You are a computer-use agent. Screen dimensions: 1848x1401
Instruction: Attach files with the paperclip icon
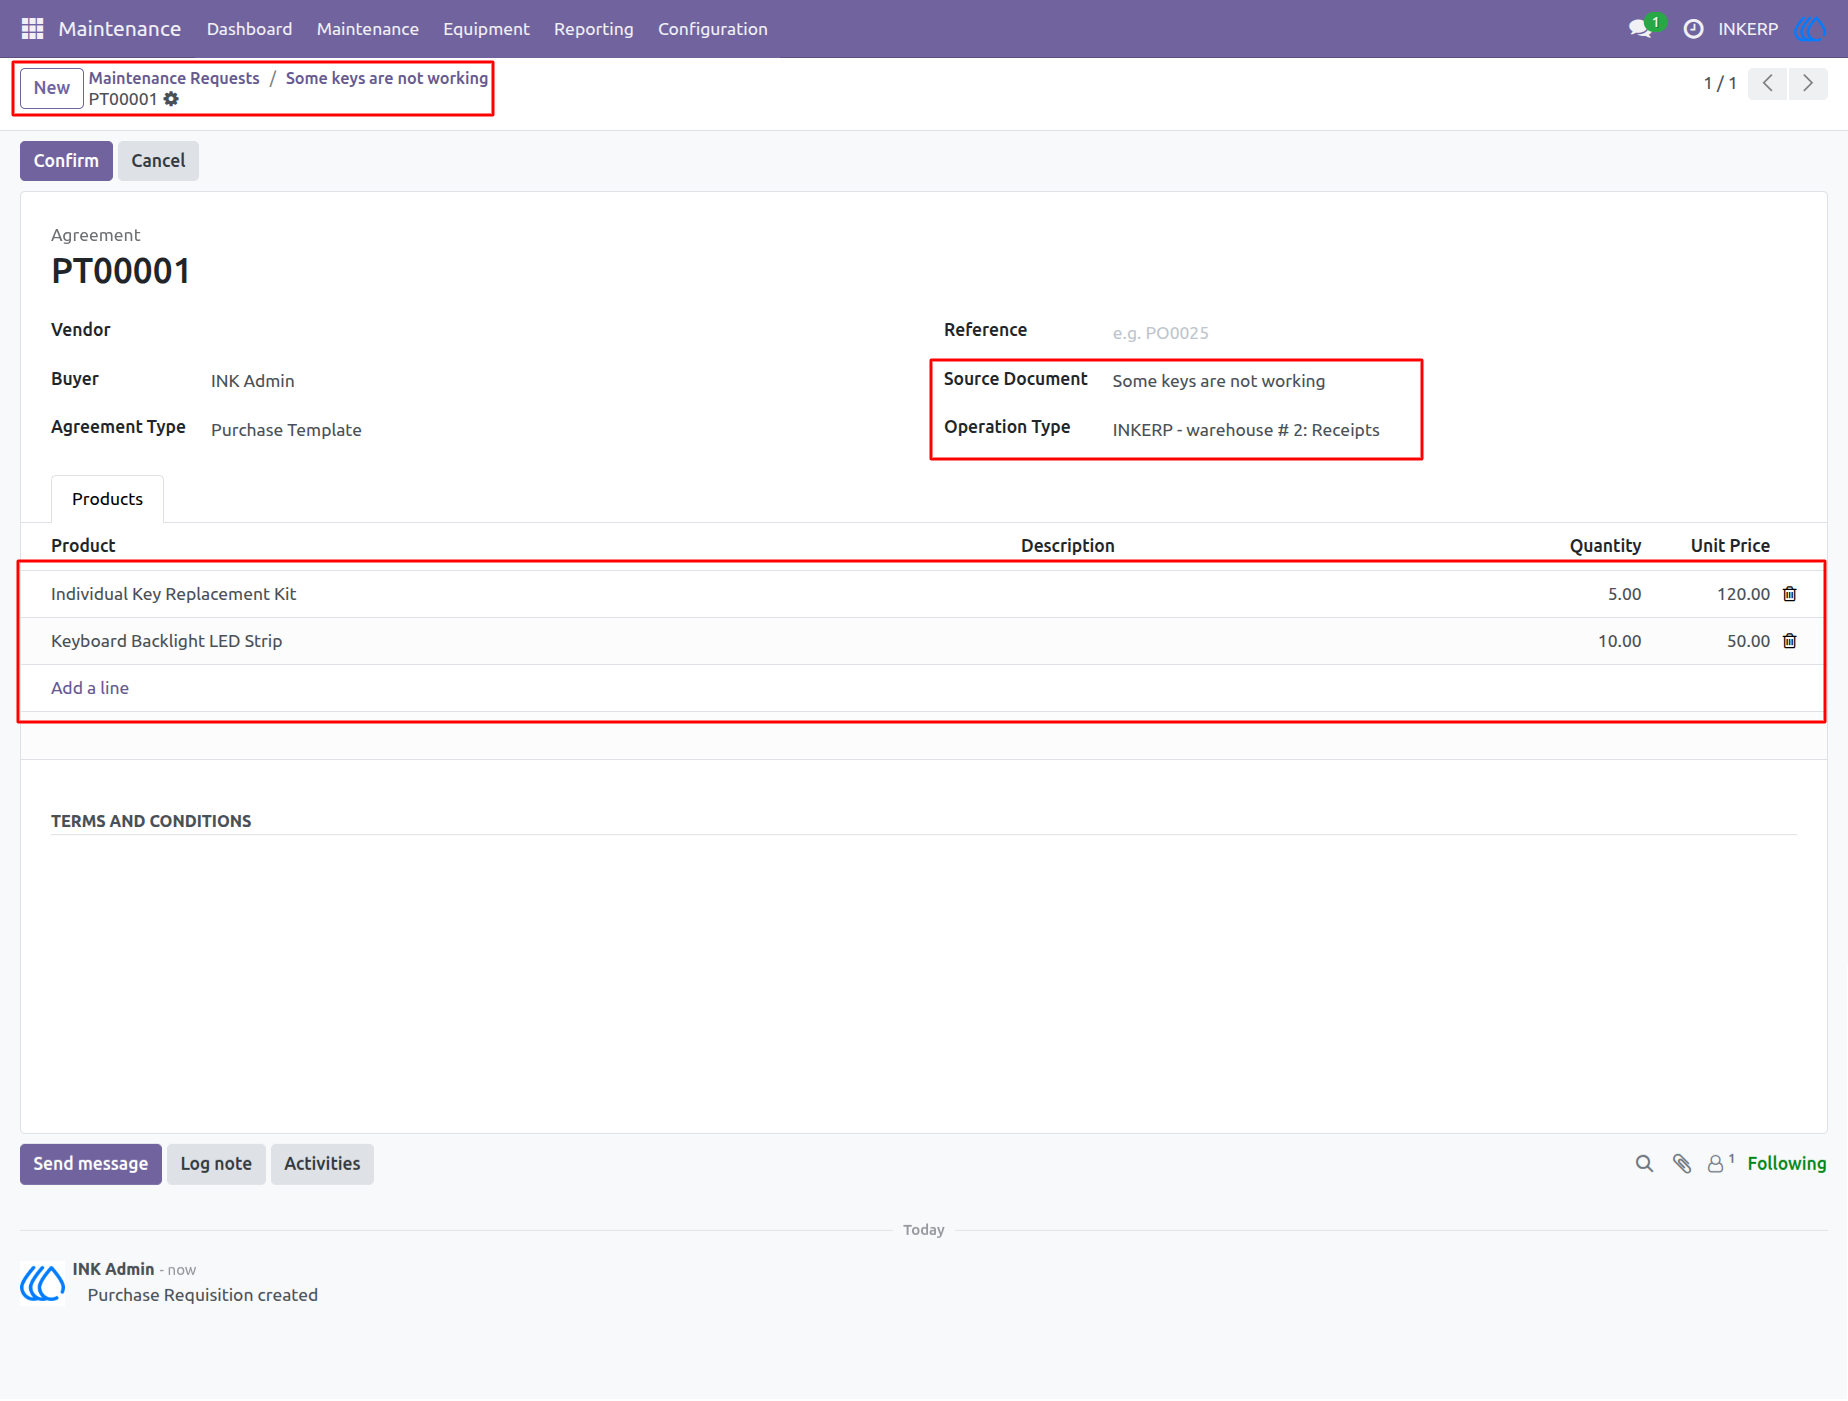click(1682, 1164)
